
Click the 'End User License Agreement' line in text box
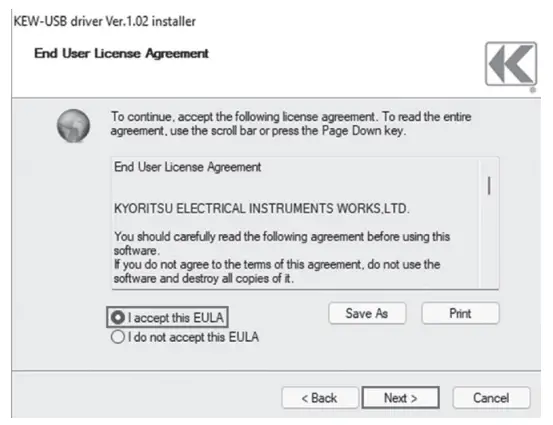coord(187,167)
